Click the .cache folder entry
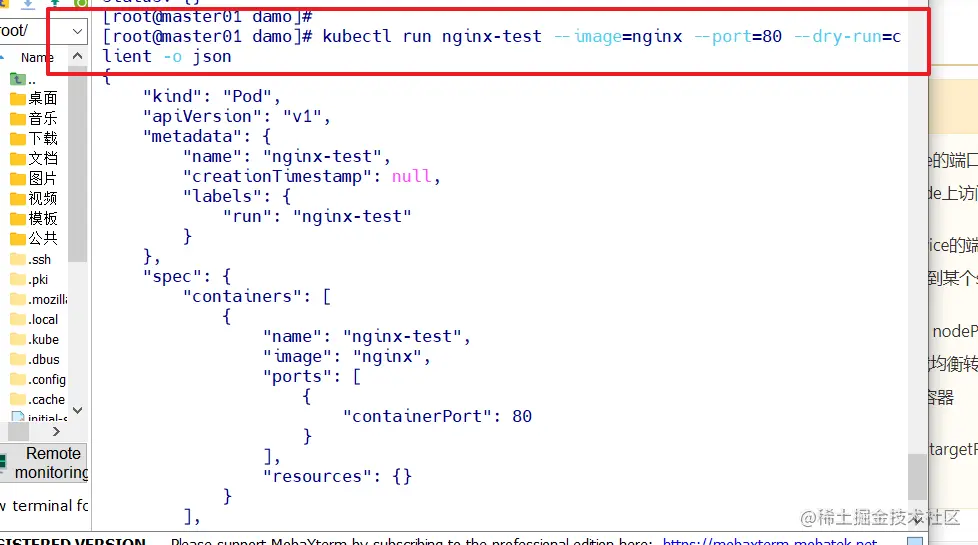Screen dimensions: 978x545 click(37, 399)
